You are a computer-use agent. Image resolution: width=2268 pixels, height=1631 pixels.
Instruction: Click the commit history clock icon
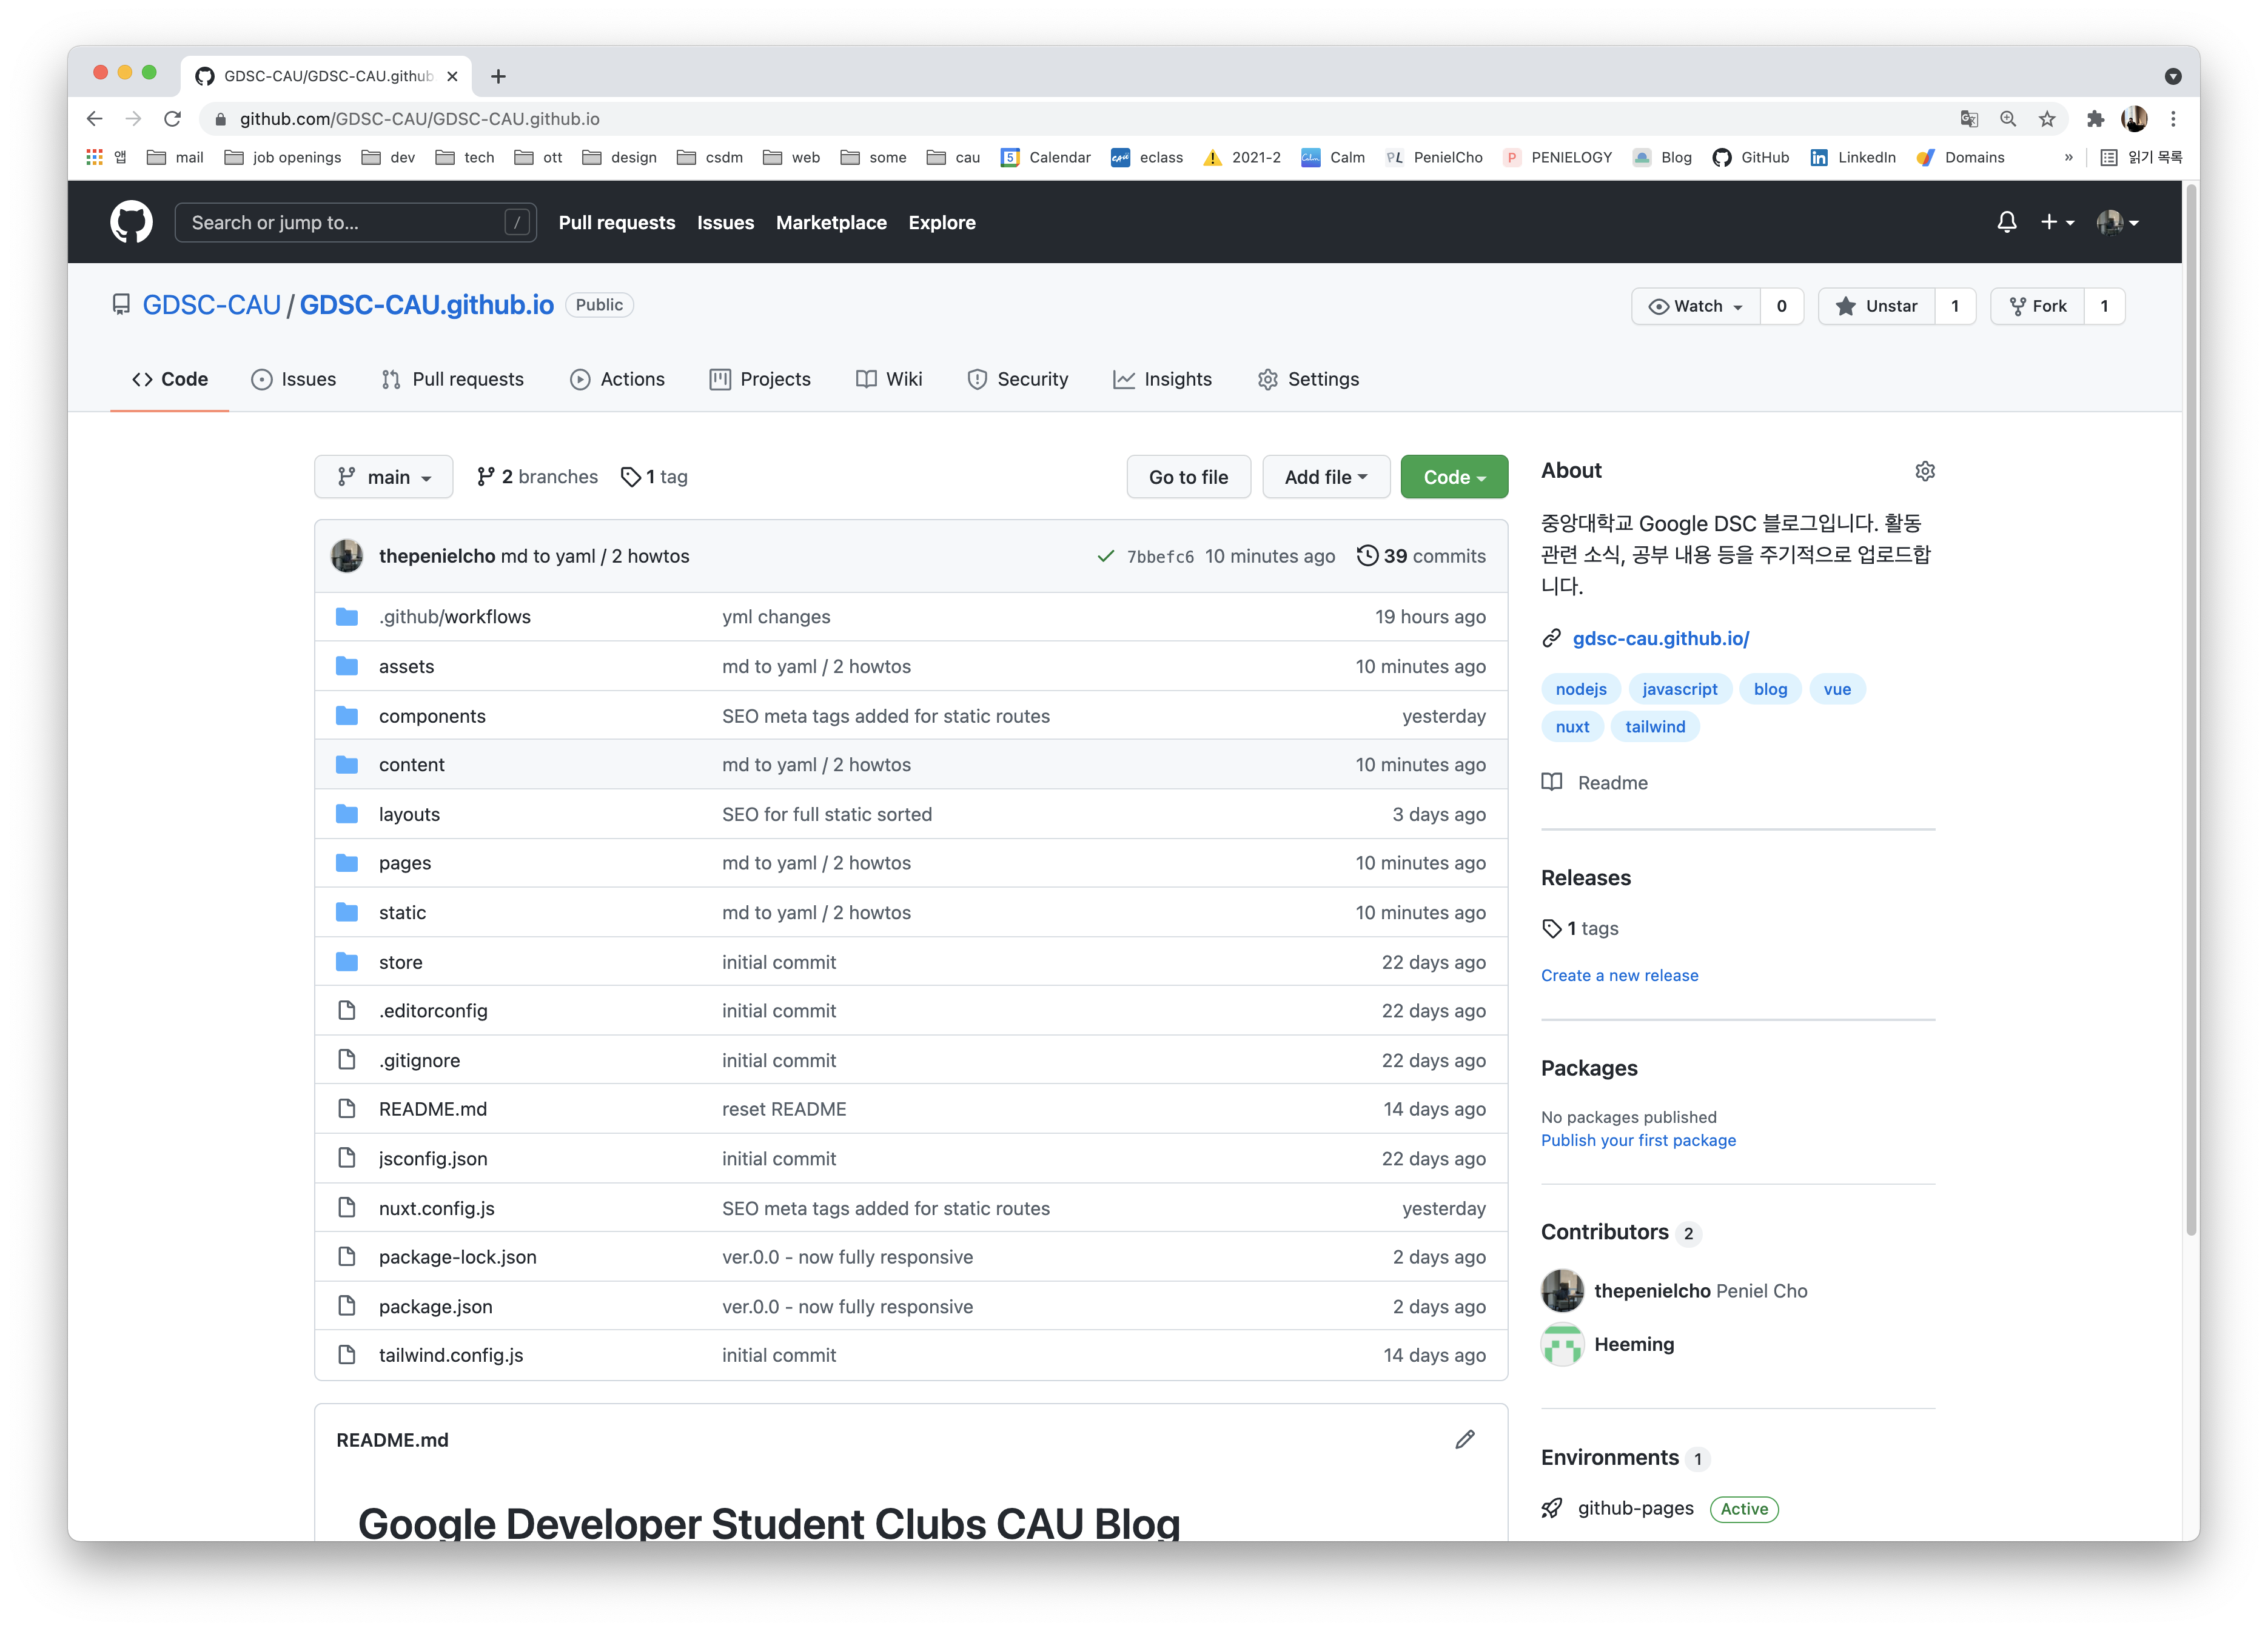coord(1367,555)
